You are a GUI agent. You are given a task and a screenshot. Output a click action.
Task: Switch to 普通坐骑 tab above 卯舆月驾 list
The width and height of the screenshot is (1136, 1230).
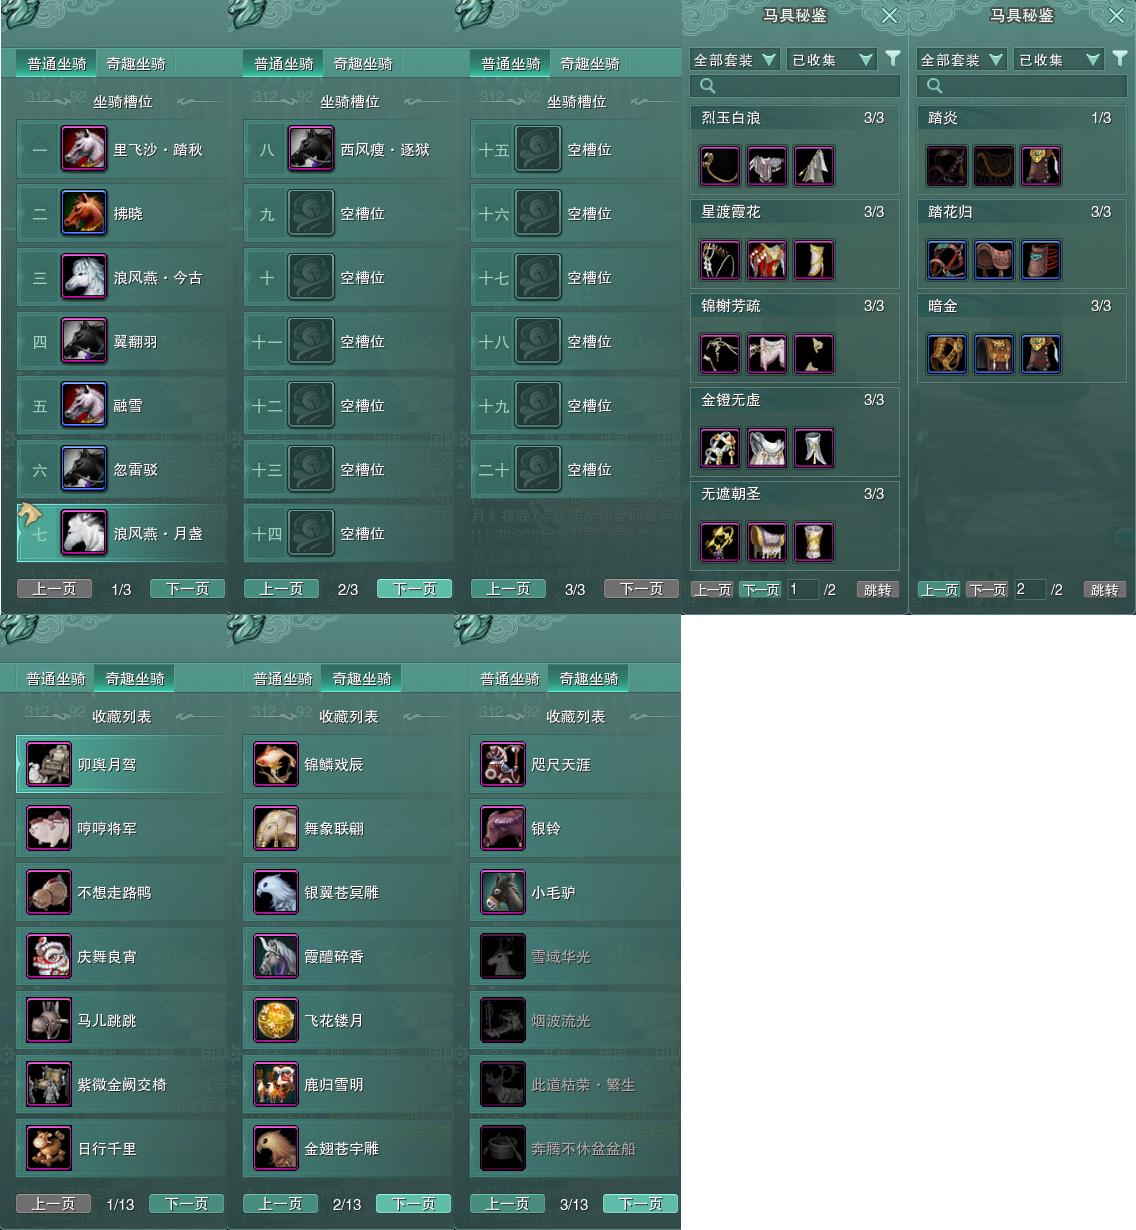tap(56, 678)
